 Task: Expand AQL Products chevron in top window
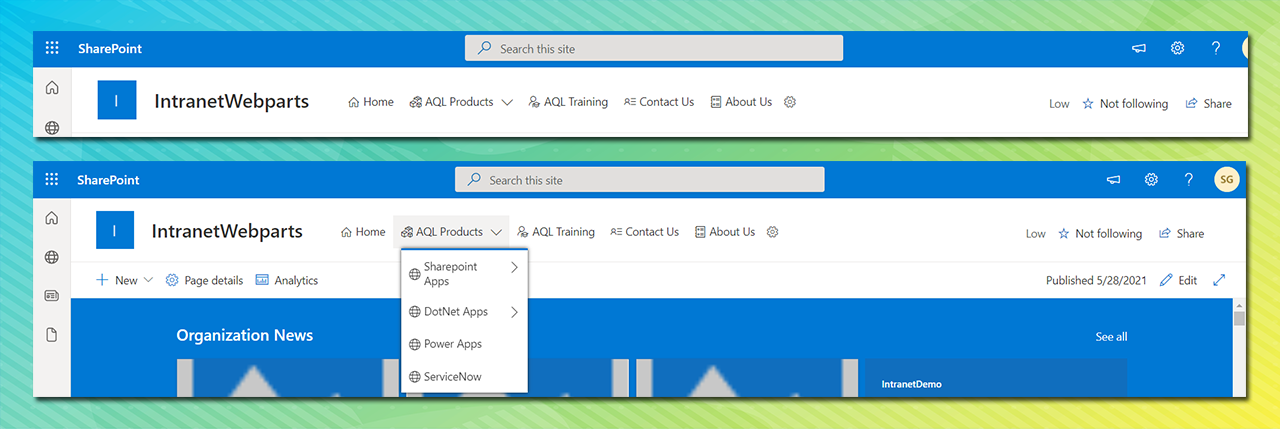(x=507, y=102)
